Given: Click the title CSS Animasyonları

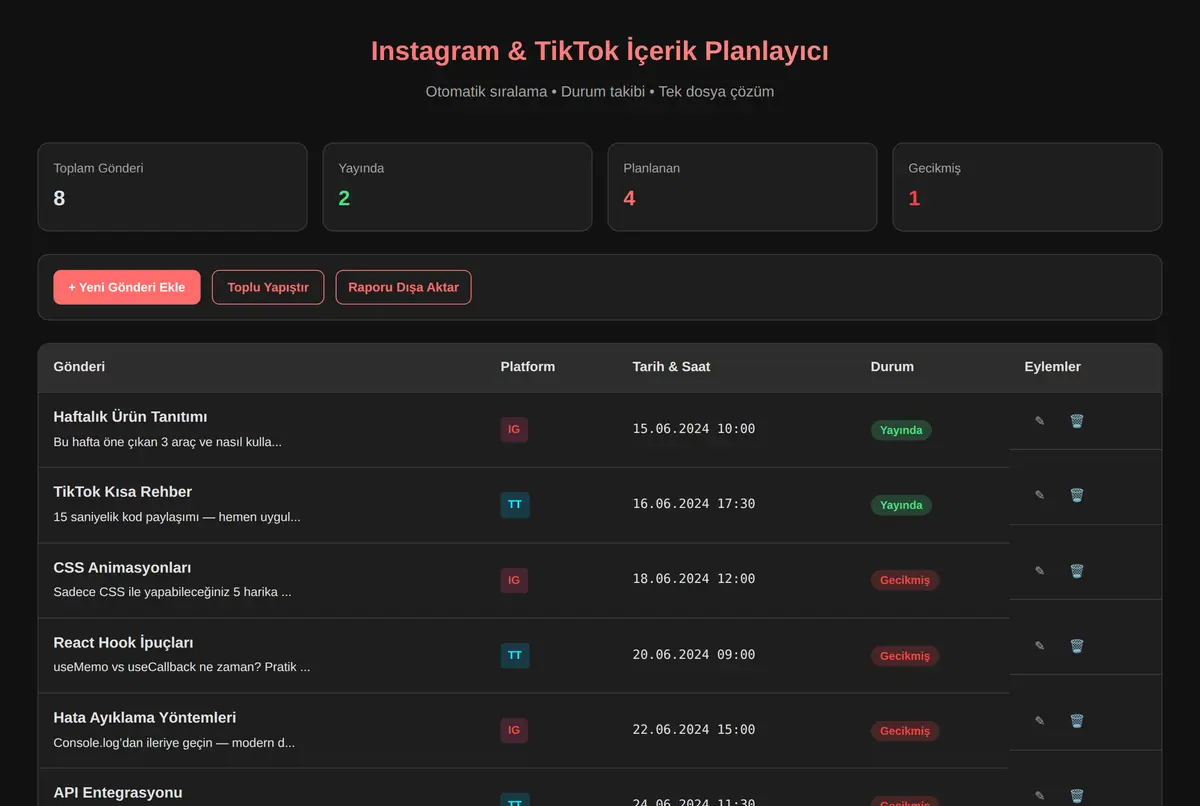Looking at the screenshot, I should 122,568.
